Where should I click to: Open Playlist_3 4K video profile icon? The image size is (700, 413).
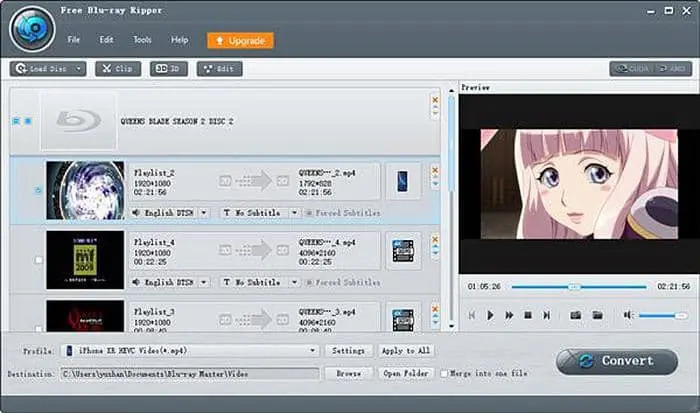(x=403, y=318)
